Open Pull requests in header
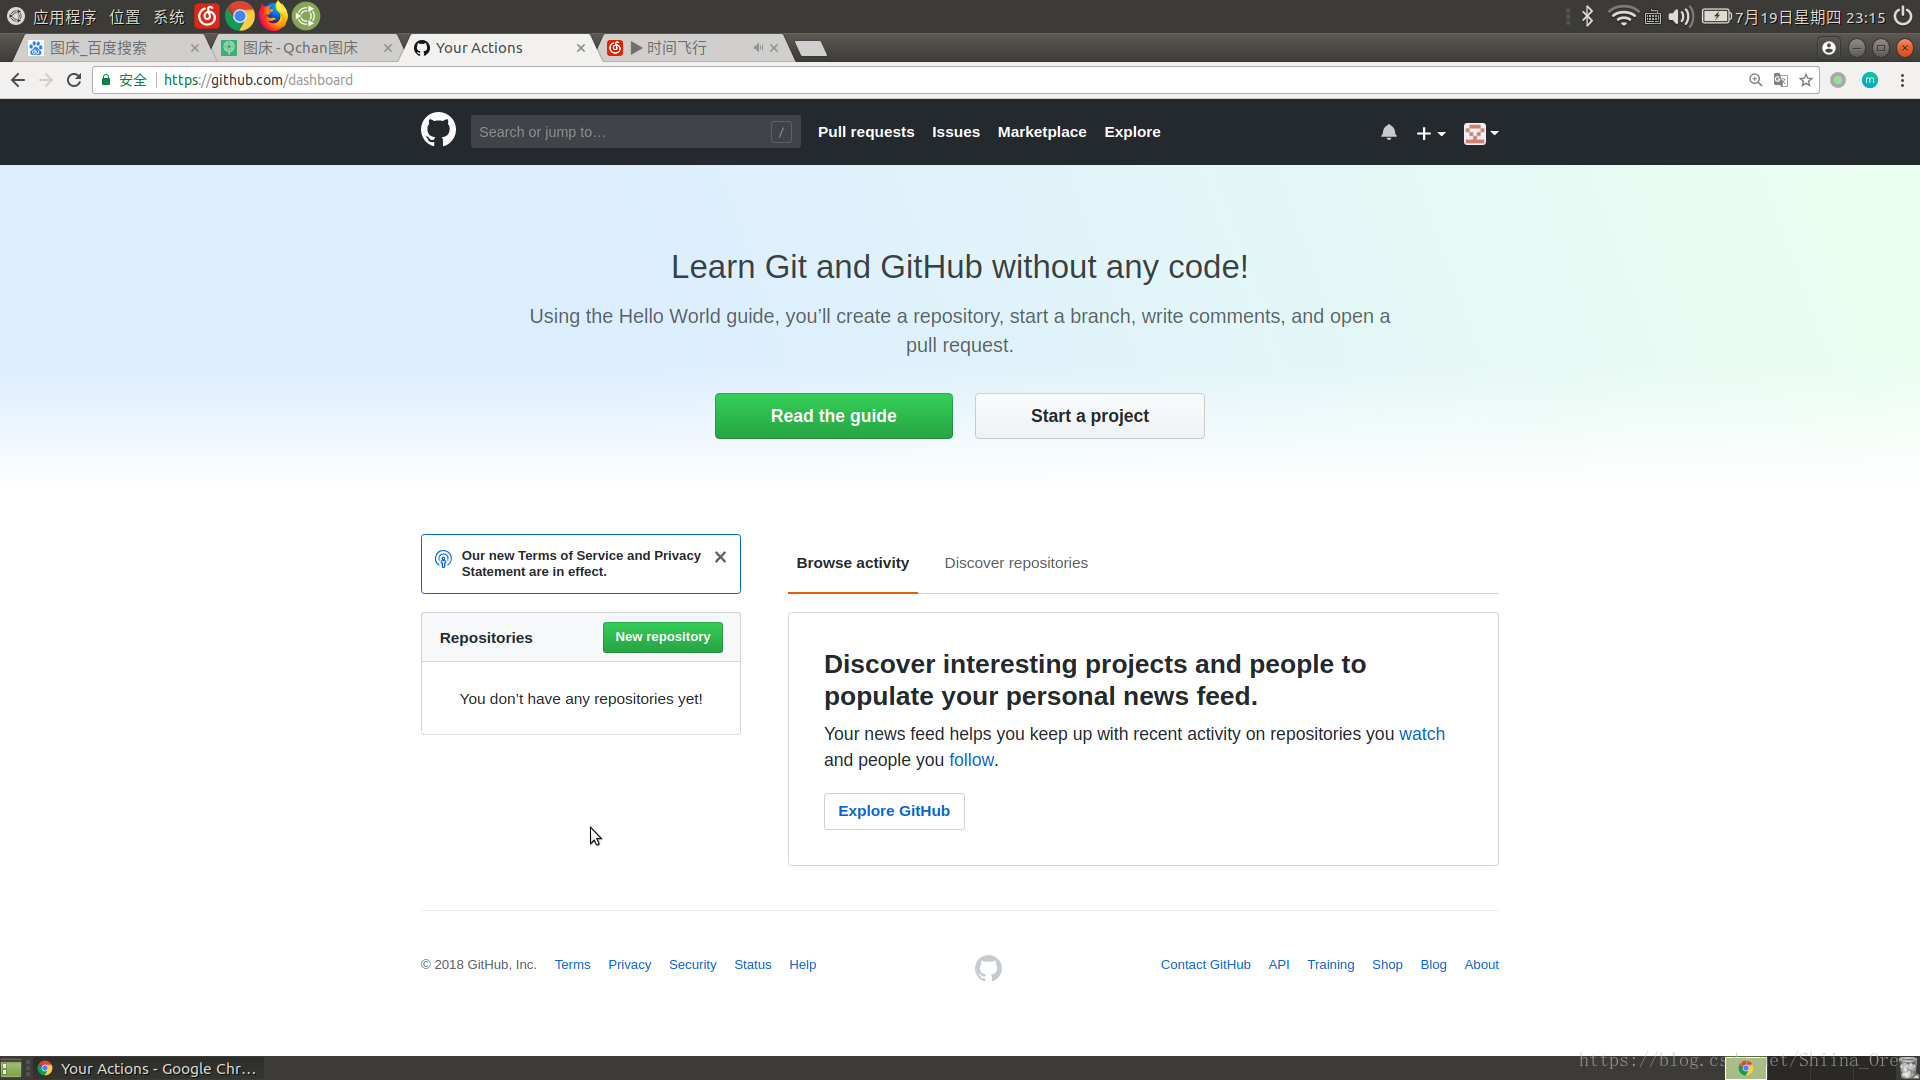1920x1080 pixels. tap(866, 132)
